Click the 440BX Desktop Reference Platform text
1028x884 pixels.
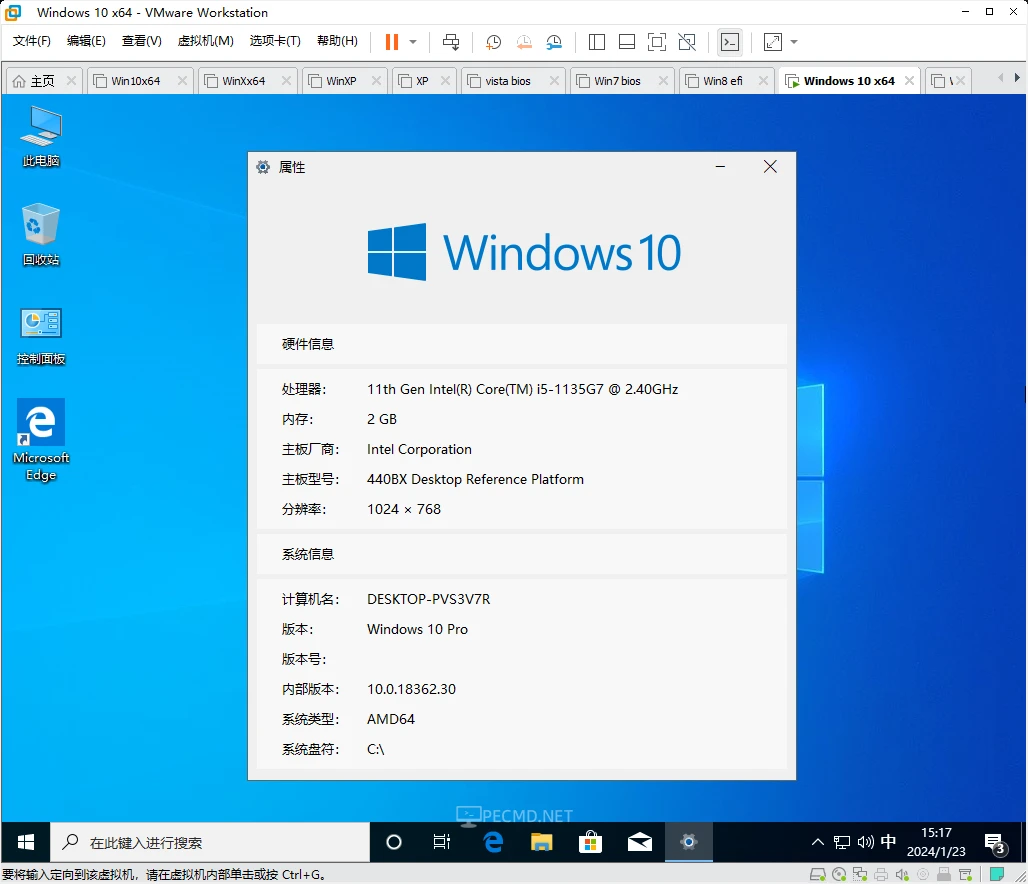coord(475,479)
